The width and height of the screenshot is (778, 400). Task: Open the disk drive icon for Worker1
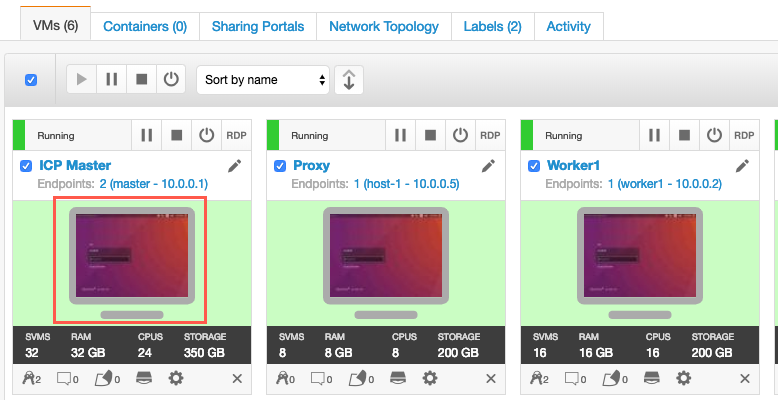pyautogui.click(x=651, y=379)
